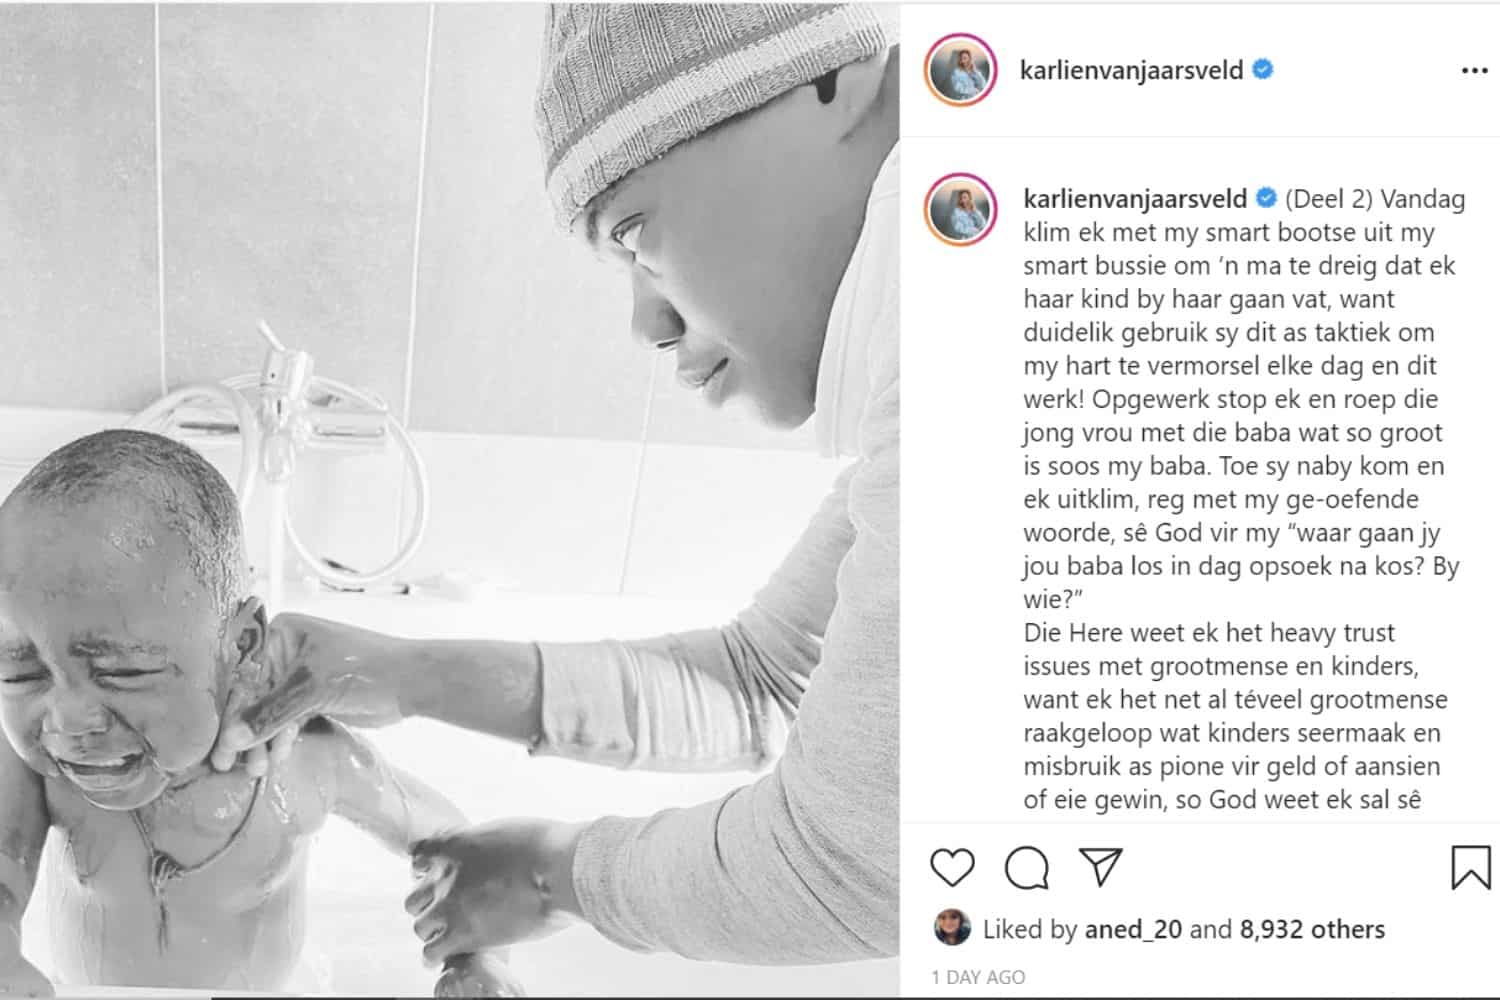View the 8,932 others who liked
The width and height of the screenshot is (1500, 1000).
click(x=1312, y=930)
